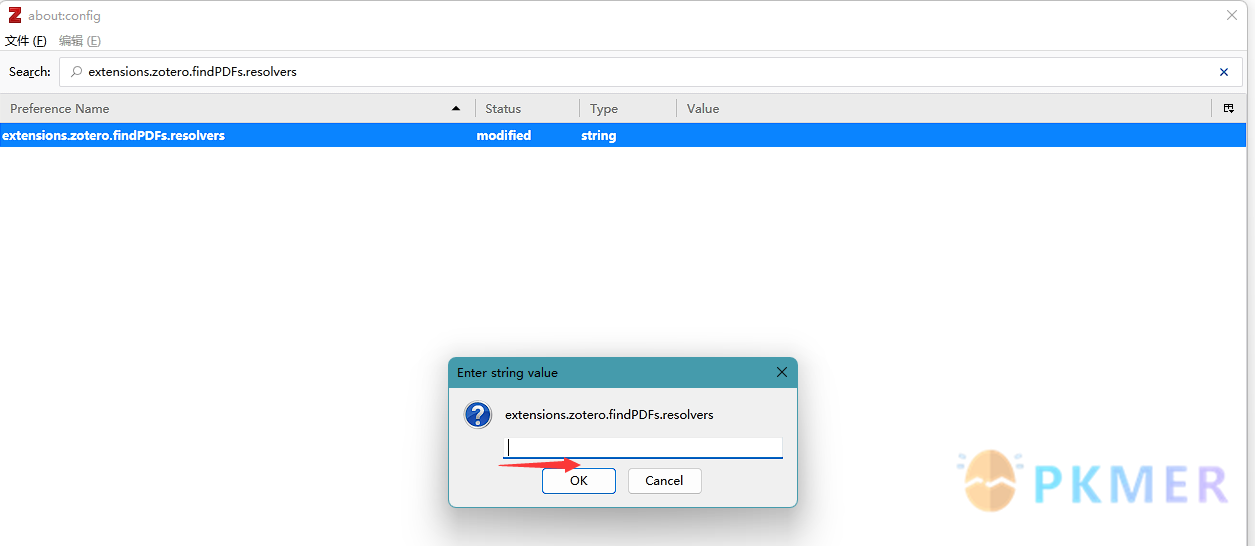Sort by Preference Name column header
The height and width of the screenshot is (546, 1255).
(237, 108)
